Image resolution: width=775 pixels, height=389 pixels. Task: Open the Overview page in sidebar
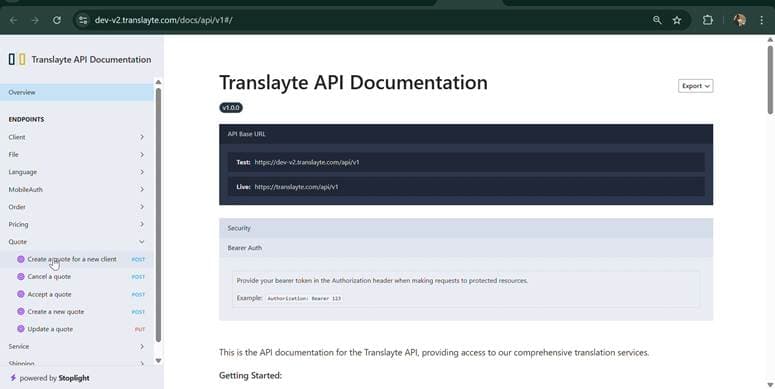(77, 92)
